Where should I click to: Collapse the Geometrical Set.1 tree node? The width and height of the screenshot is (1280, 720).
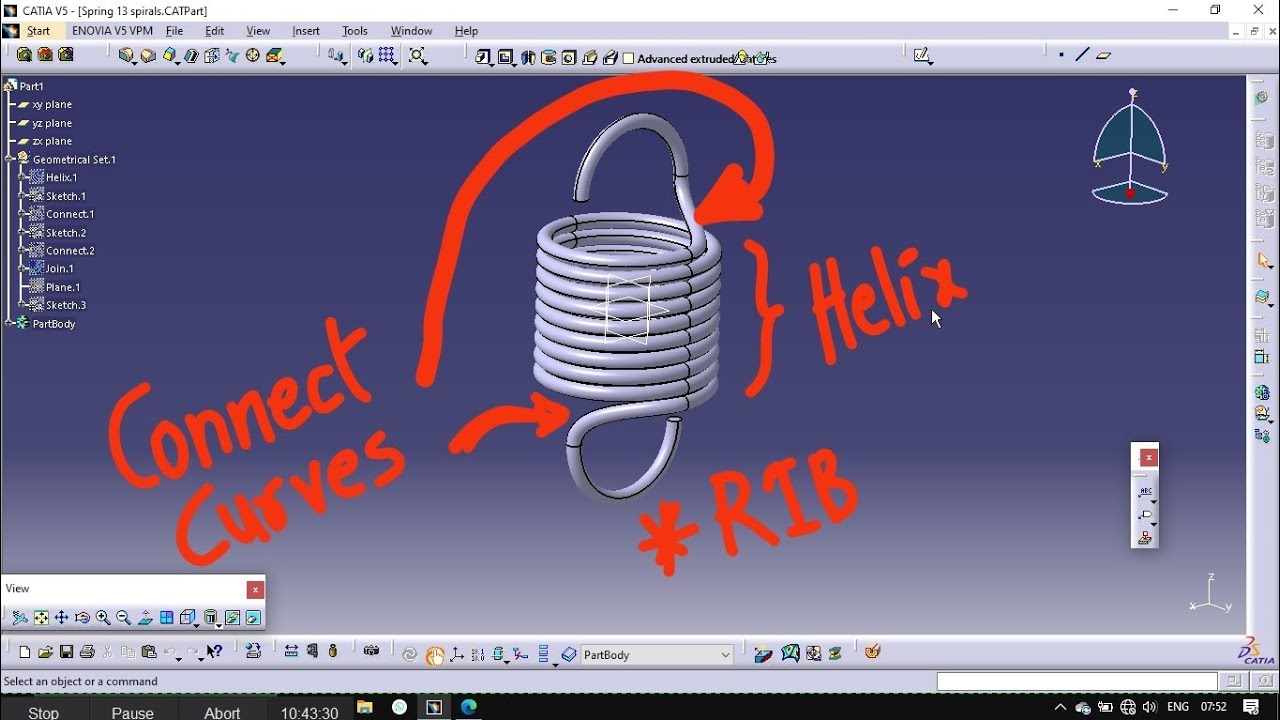click(x=10, y=159)
